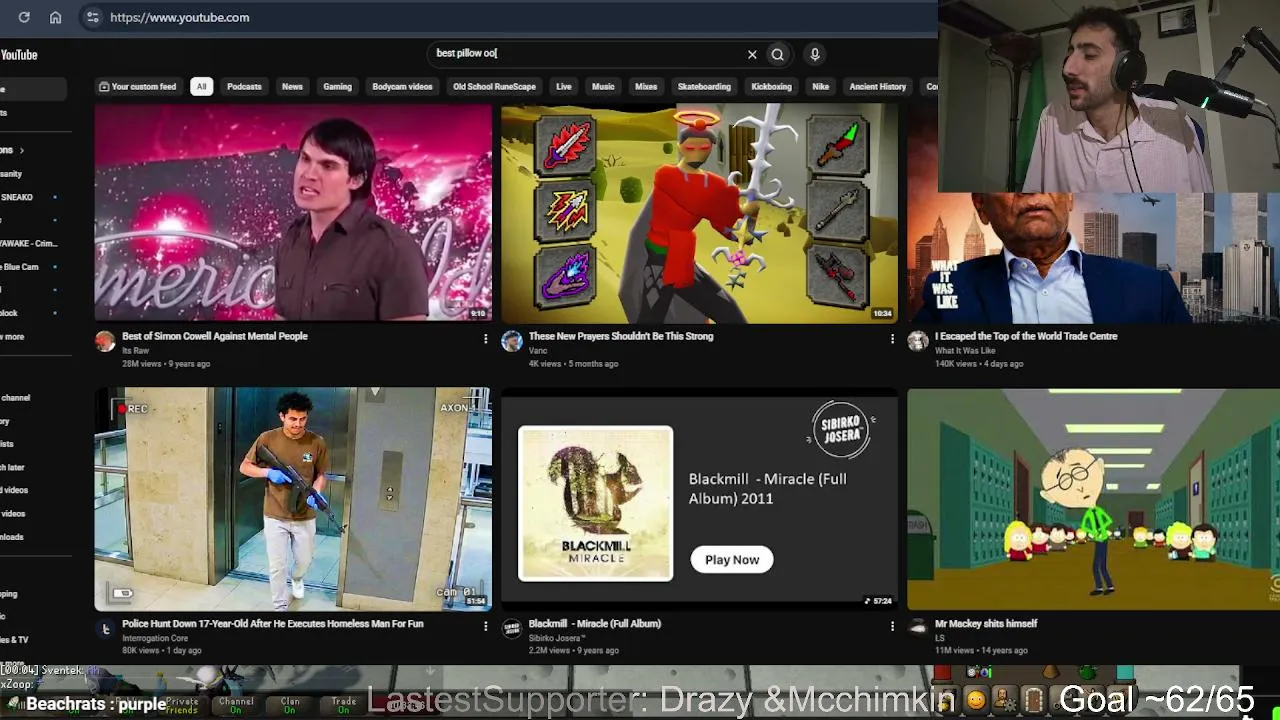
Task: Switch to the Music chip
Action: point(603,86)
